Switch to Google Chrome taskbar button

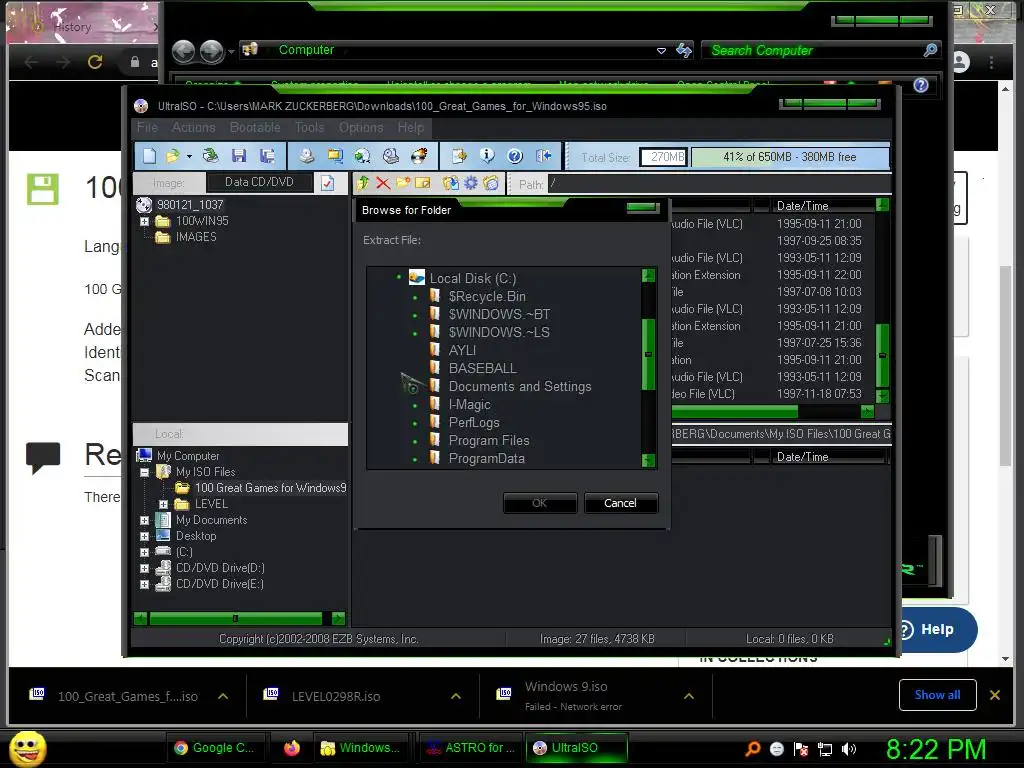pyautogui.click(x=214, y=748)
